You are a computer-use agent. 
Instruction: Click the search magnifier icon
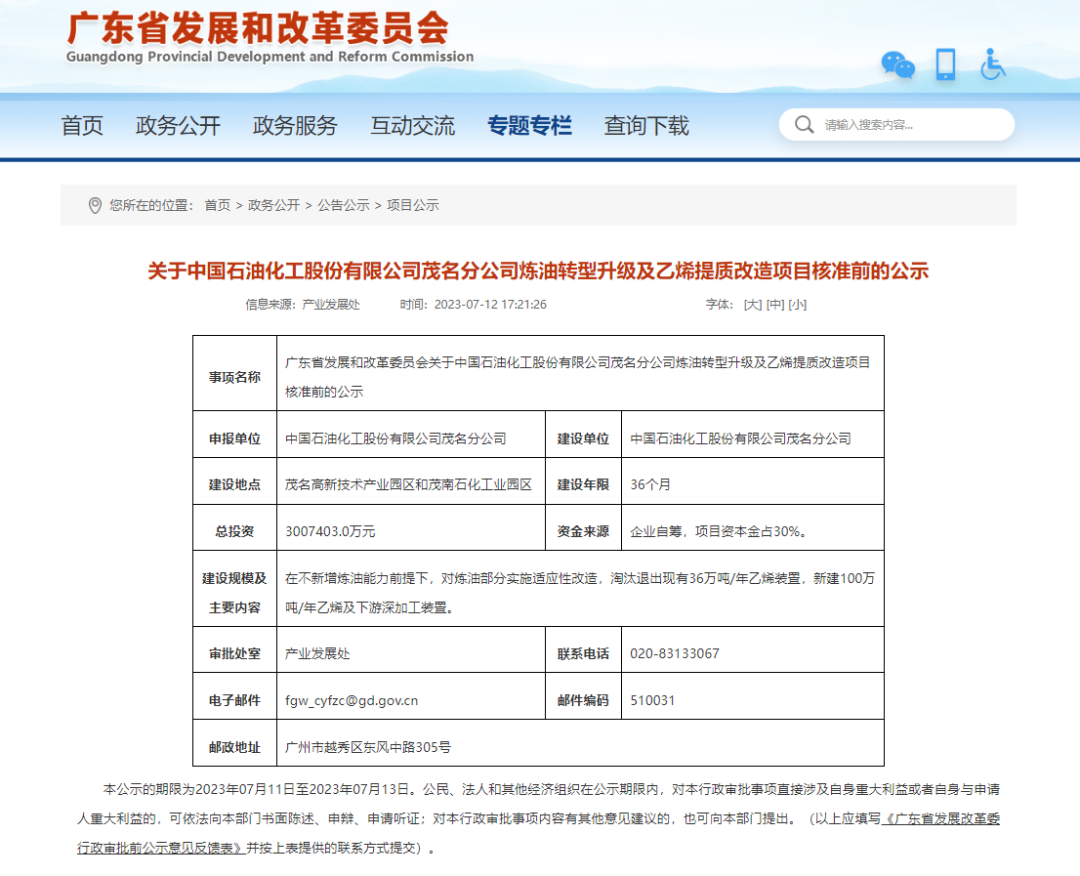coord(804,125)
